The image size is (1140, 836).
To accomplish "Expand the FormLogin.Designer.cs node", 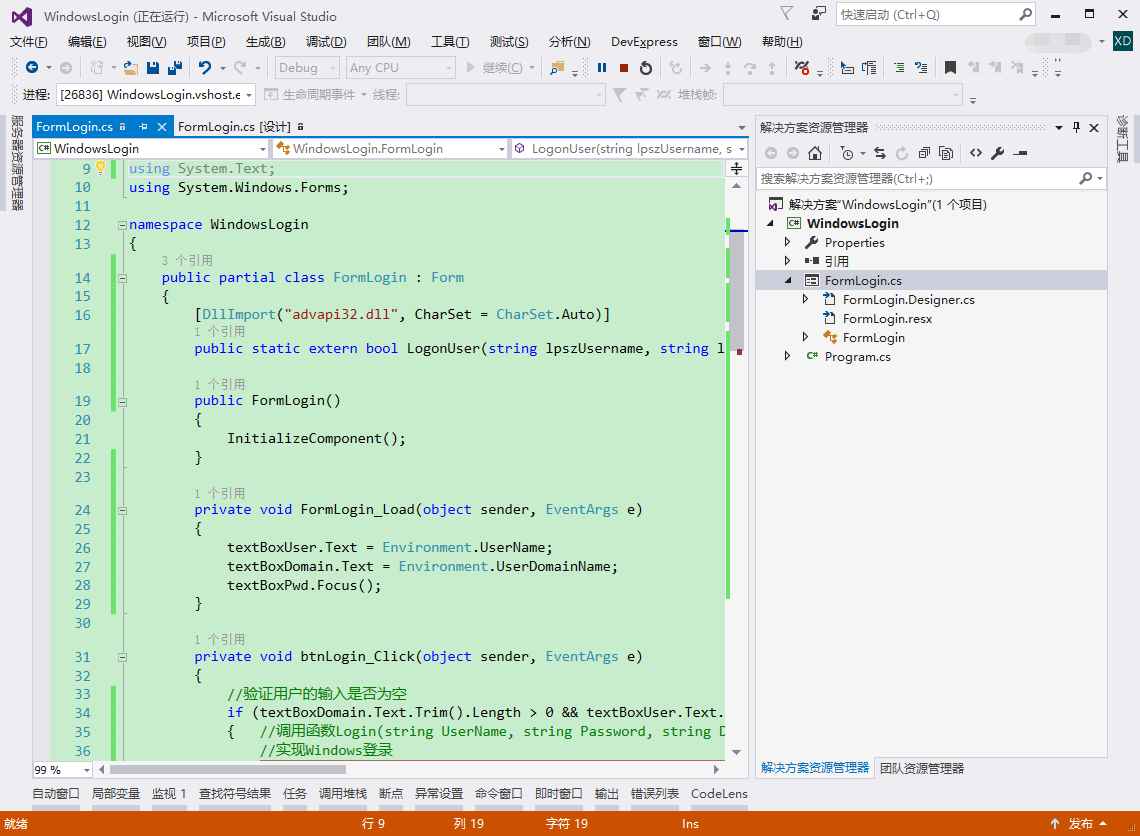I will (x=806, y=299).
